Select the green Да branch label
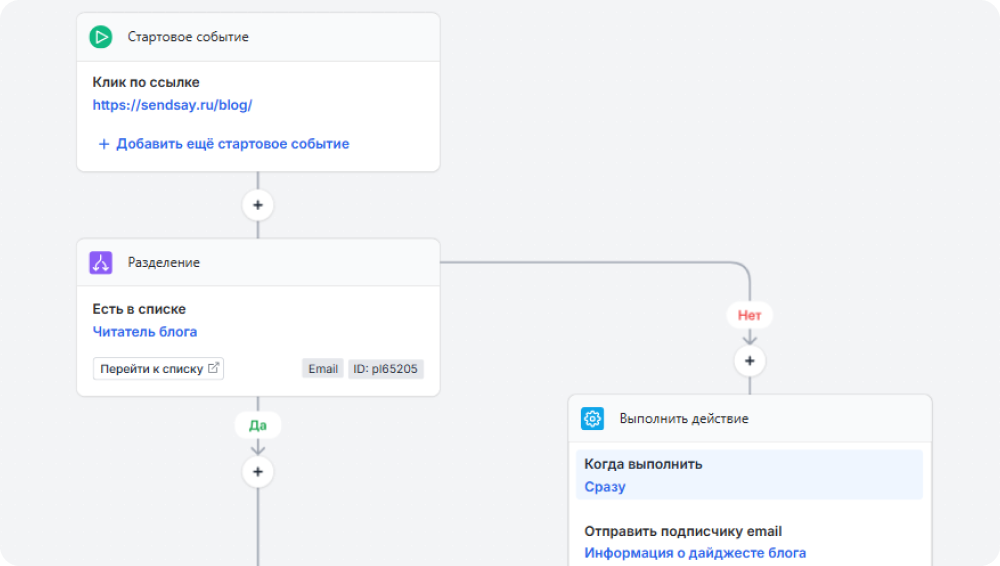Viewport: 1000px width, 566px height. [x=258, y=425]
